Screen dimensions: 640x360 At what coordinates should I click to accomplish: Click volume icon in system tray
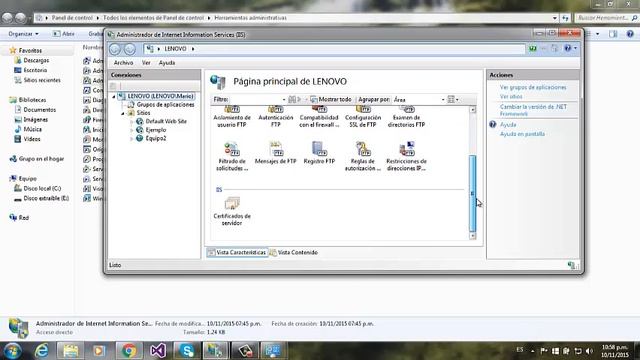tap(589, 351)
